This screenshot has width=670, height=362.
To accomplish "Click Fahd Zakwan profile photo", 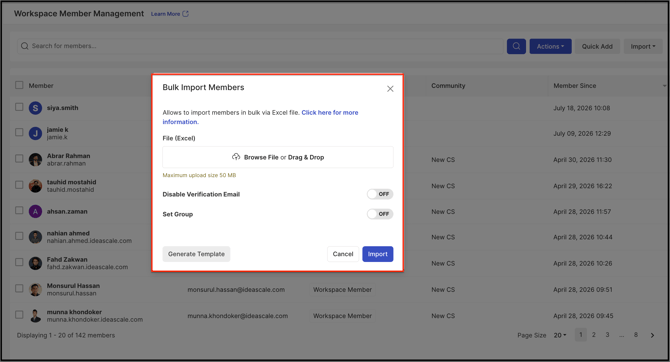I will pyautogui.click(x=35, y=263).
